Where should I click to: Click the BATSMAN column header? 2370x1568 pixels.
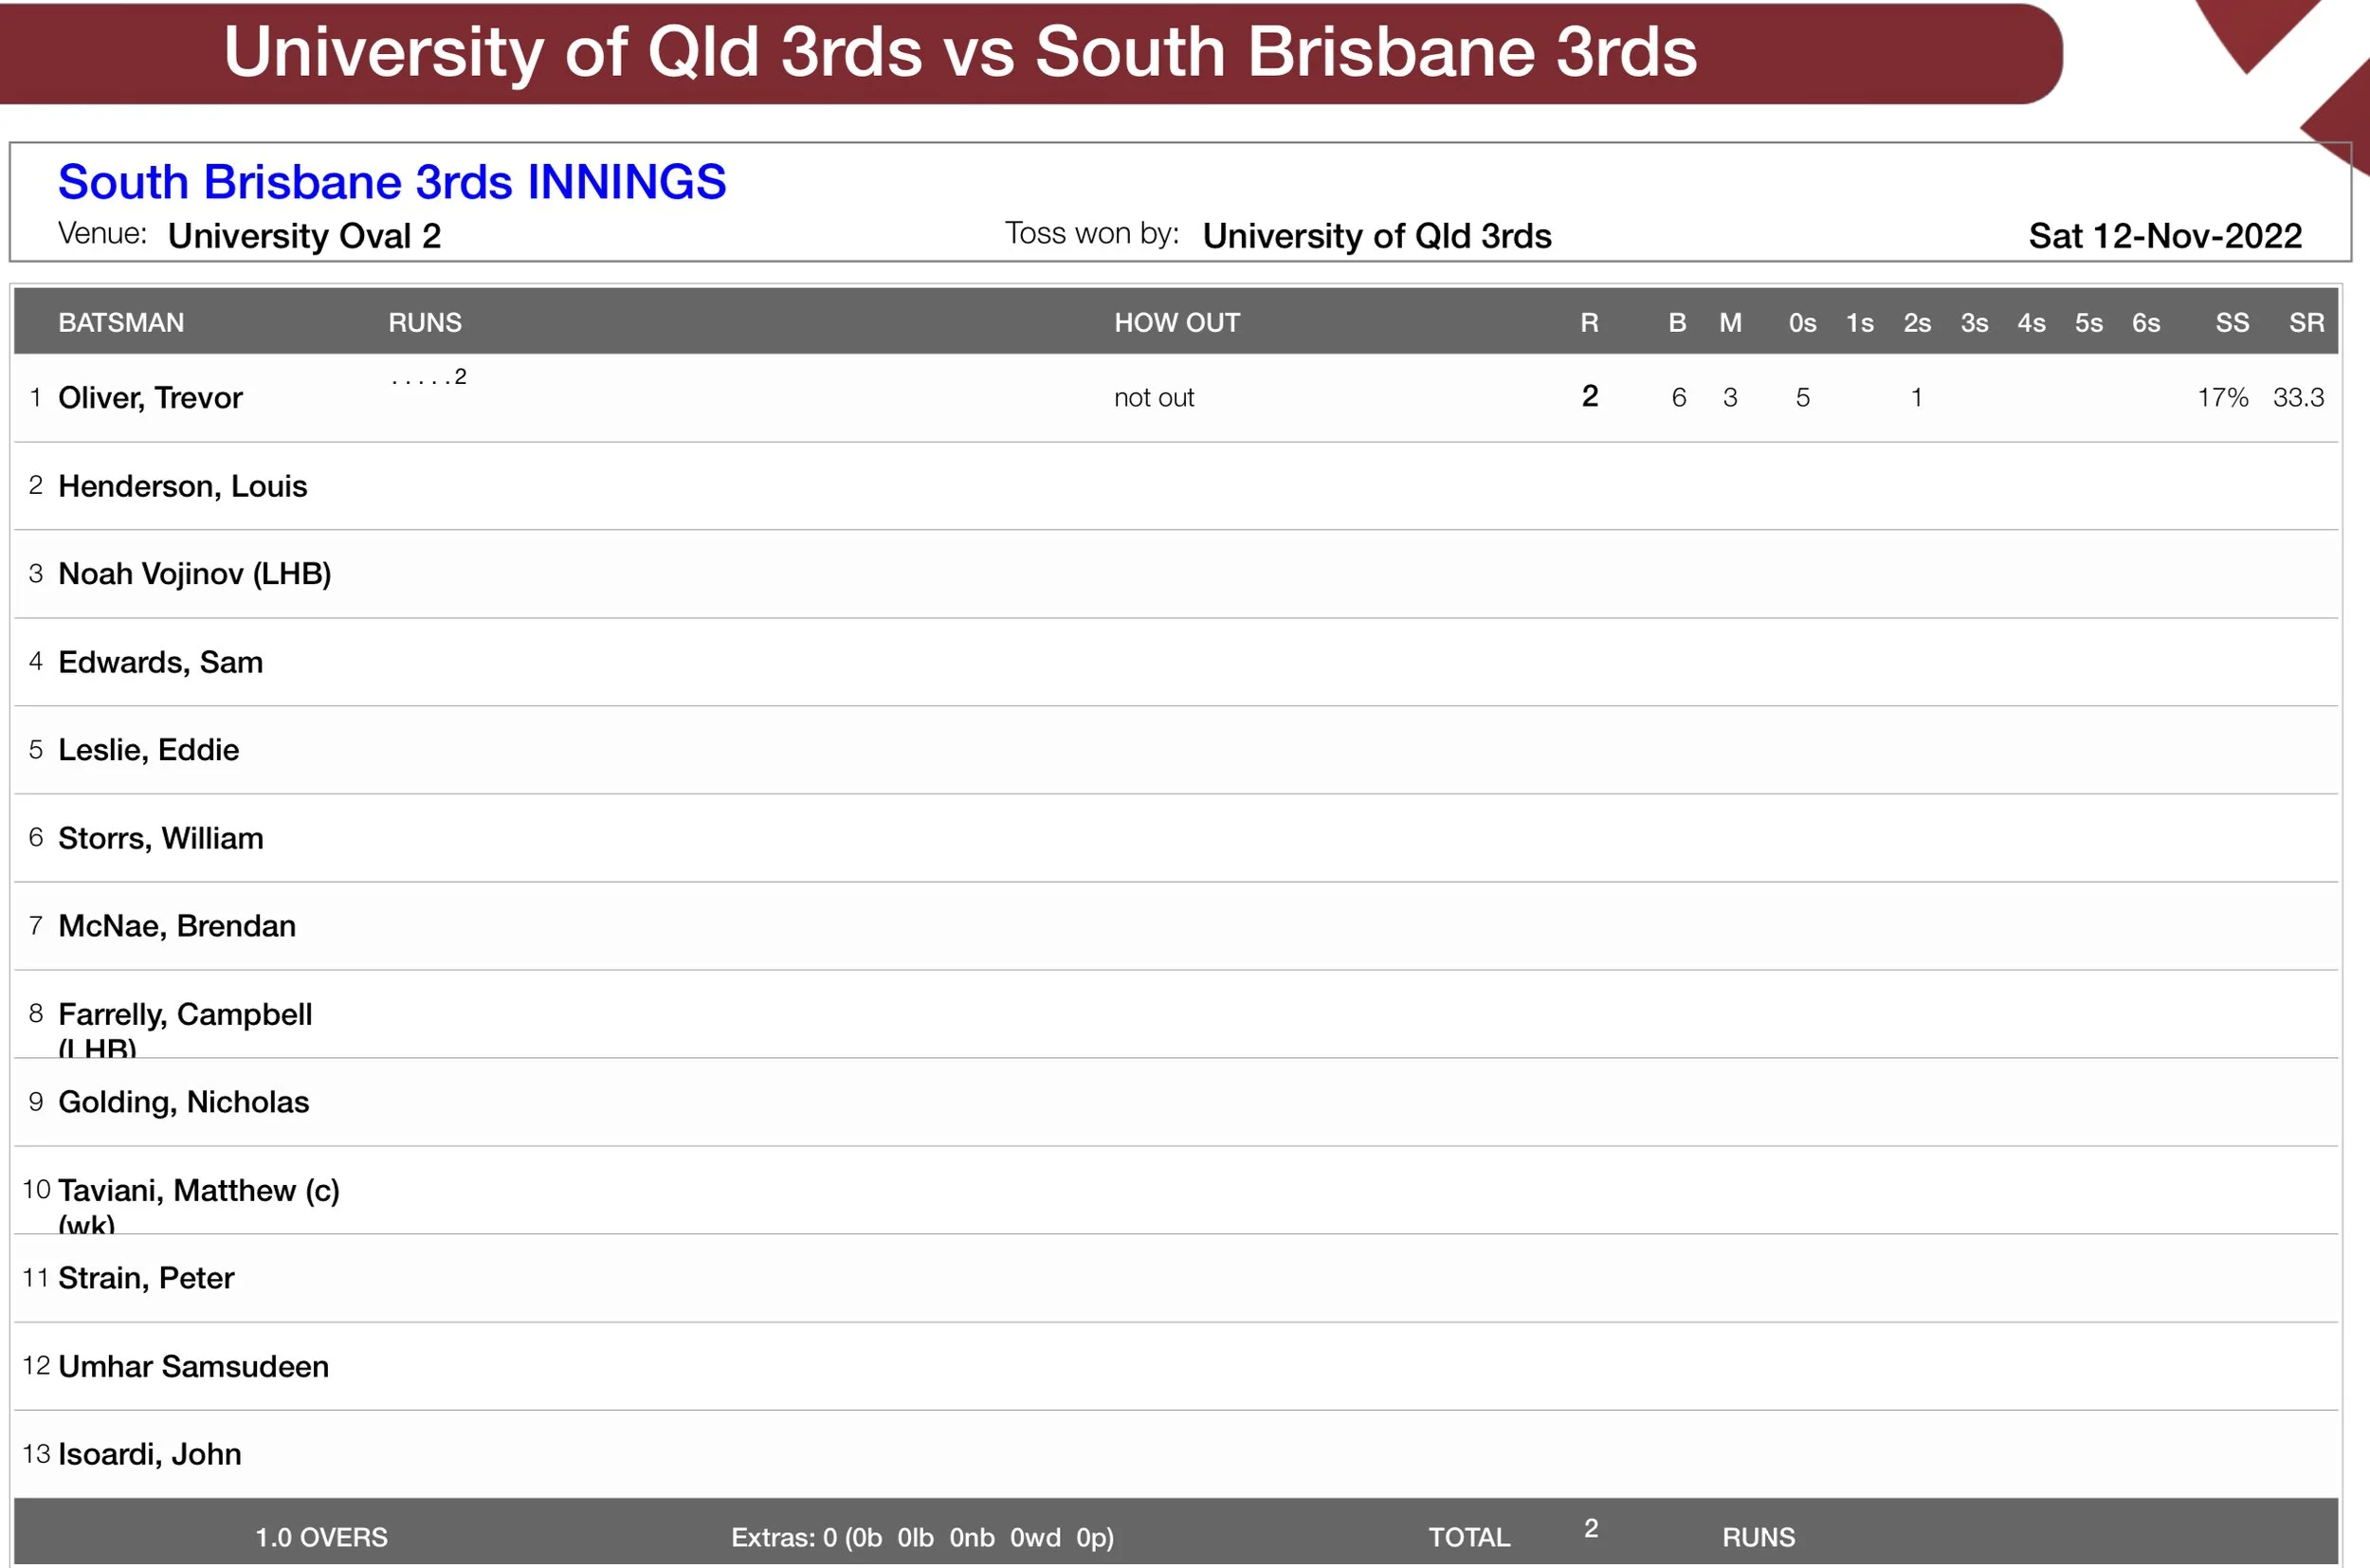[x=121, y=323]
